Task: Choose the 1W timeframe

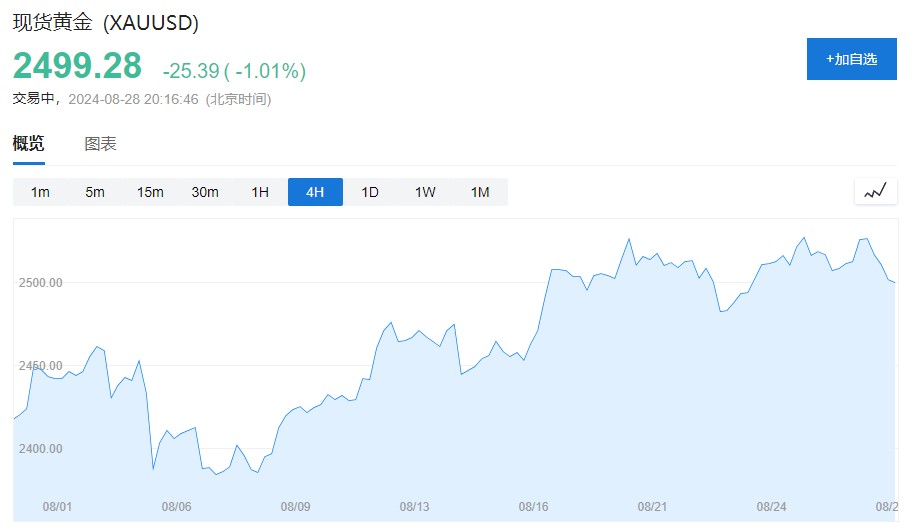Action: [425, 192]
